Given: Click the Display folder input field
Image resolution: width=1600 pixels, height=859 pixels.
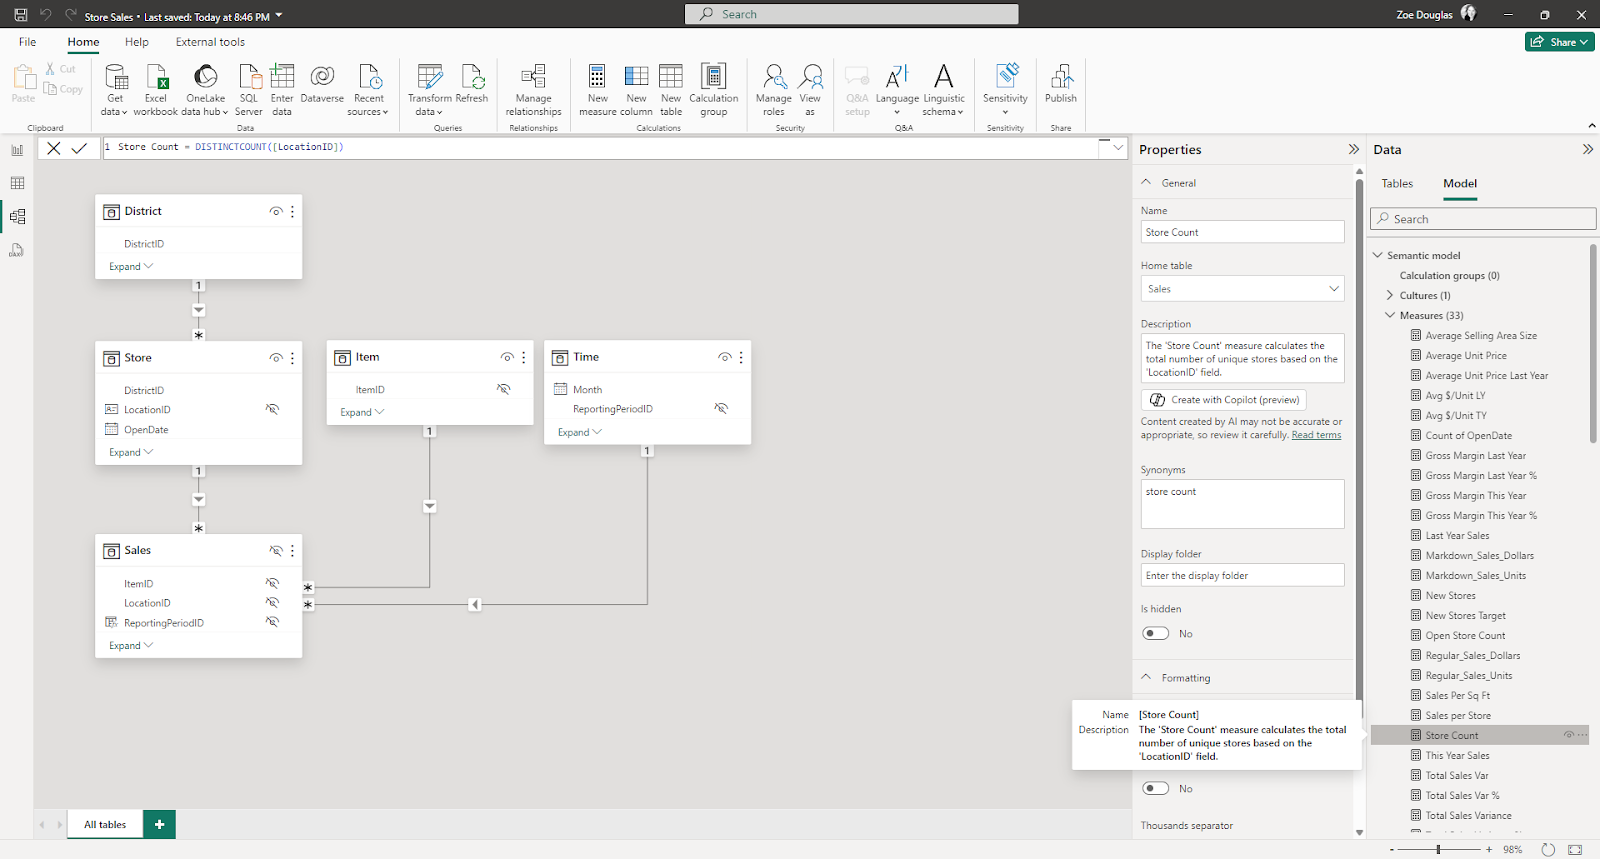Looking at the screenshot, I should pyautogui.click(x=1242, y=575).
